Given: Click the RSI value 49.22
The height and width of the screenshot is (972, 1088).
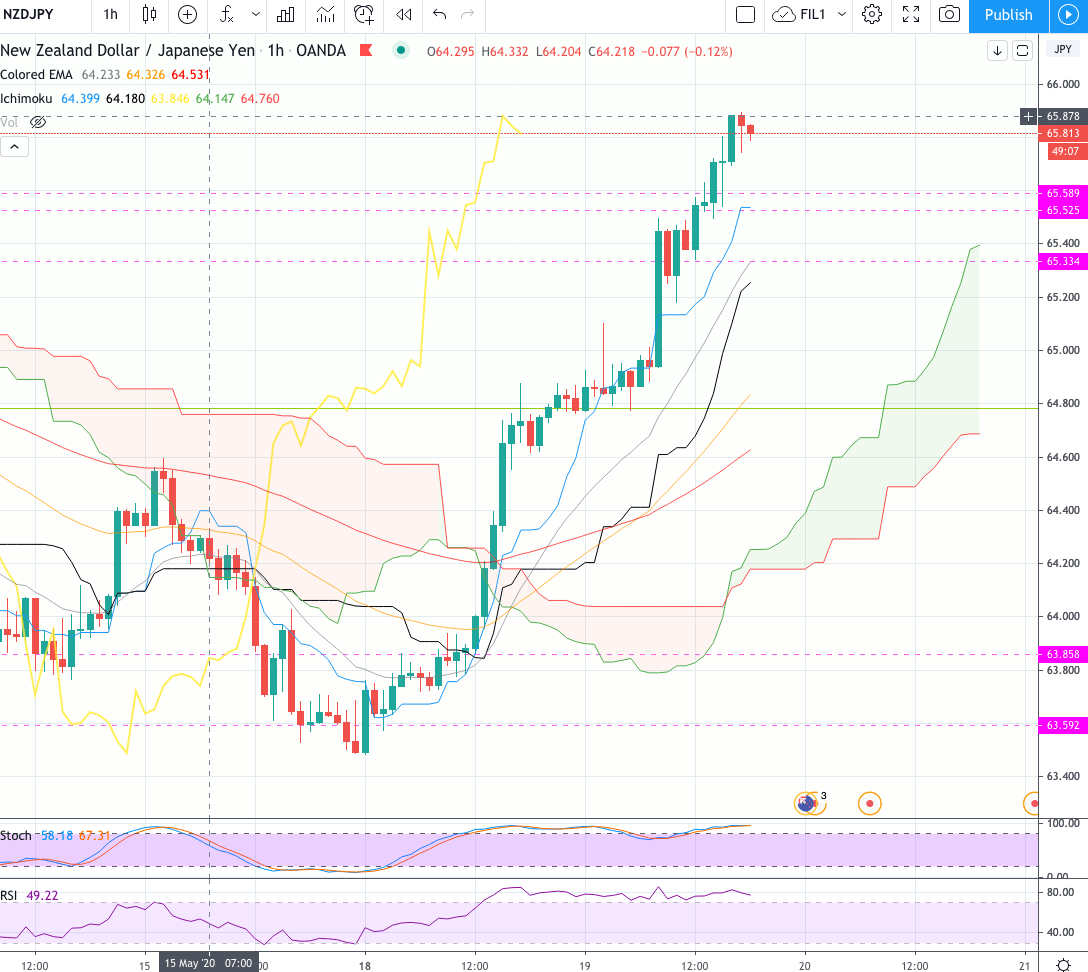Looking at the screenshot, I should (x=42, y=896).
